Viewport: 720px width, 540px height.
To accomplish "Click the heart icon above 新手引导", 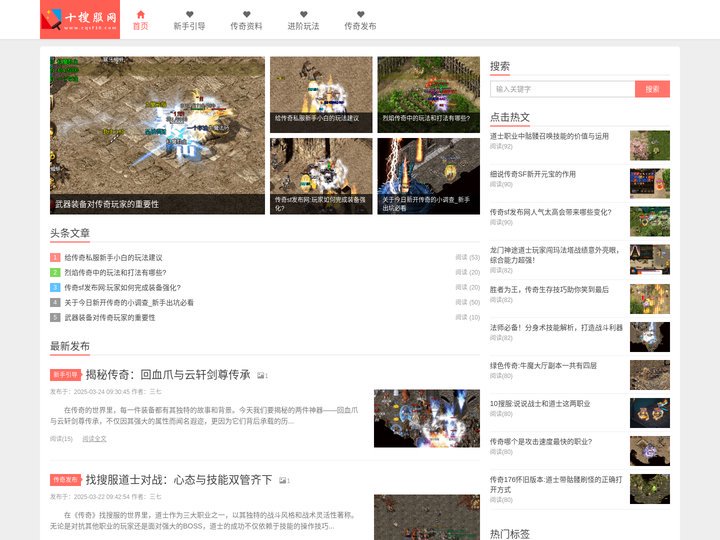I will [x=189, y=15].
